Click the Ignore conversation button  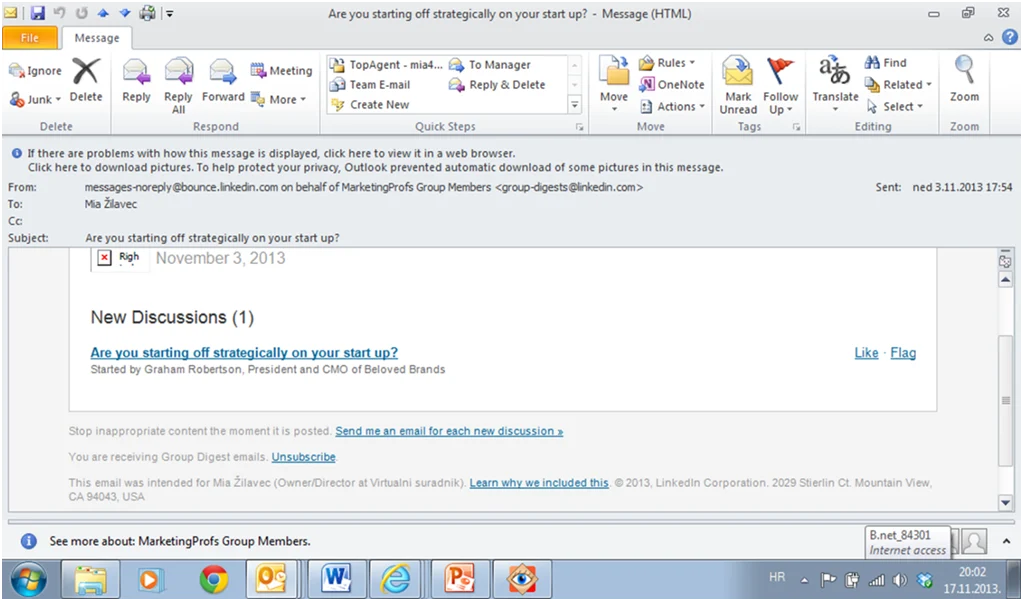click(x=35, y=70)
